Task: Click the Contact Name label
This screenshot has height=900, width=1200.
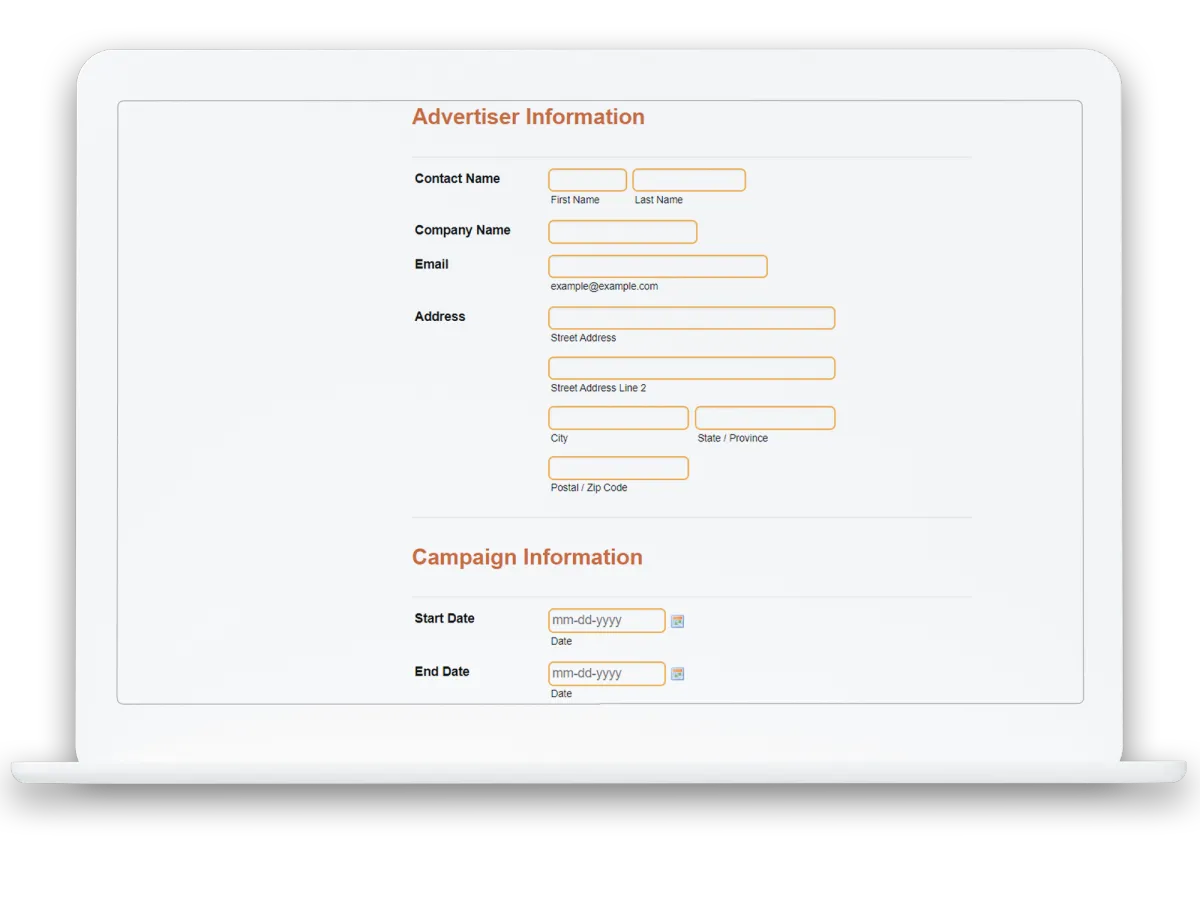Action: click(x=457, y=179)
